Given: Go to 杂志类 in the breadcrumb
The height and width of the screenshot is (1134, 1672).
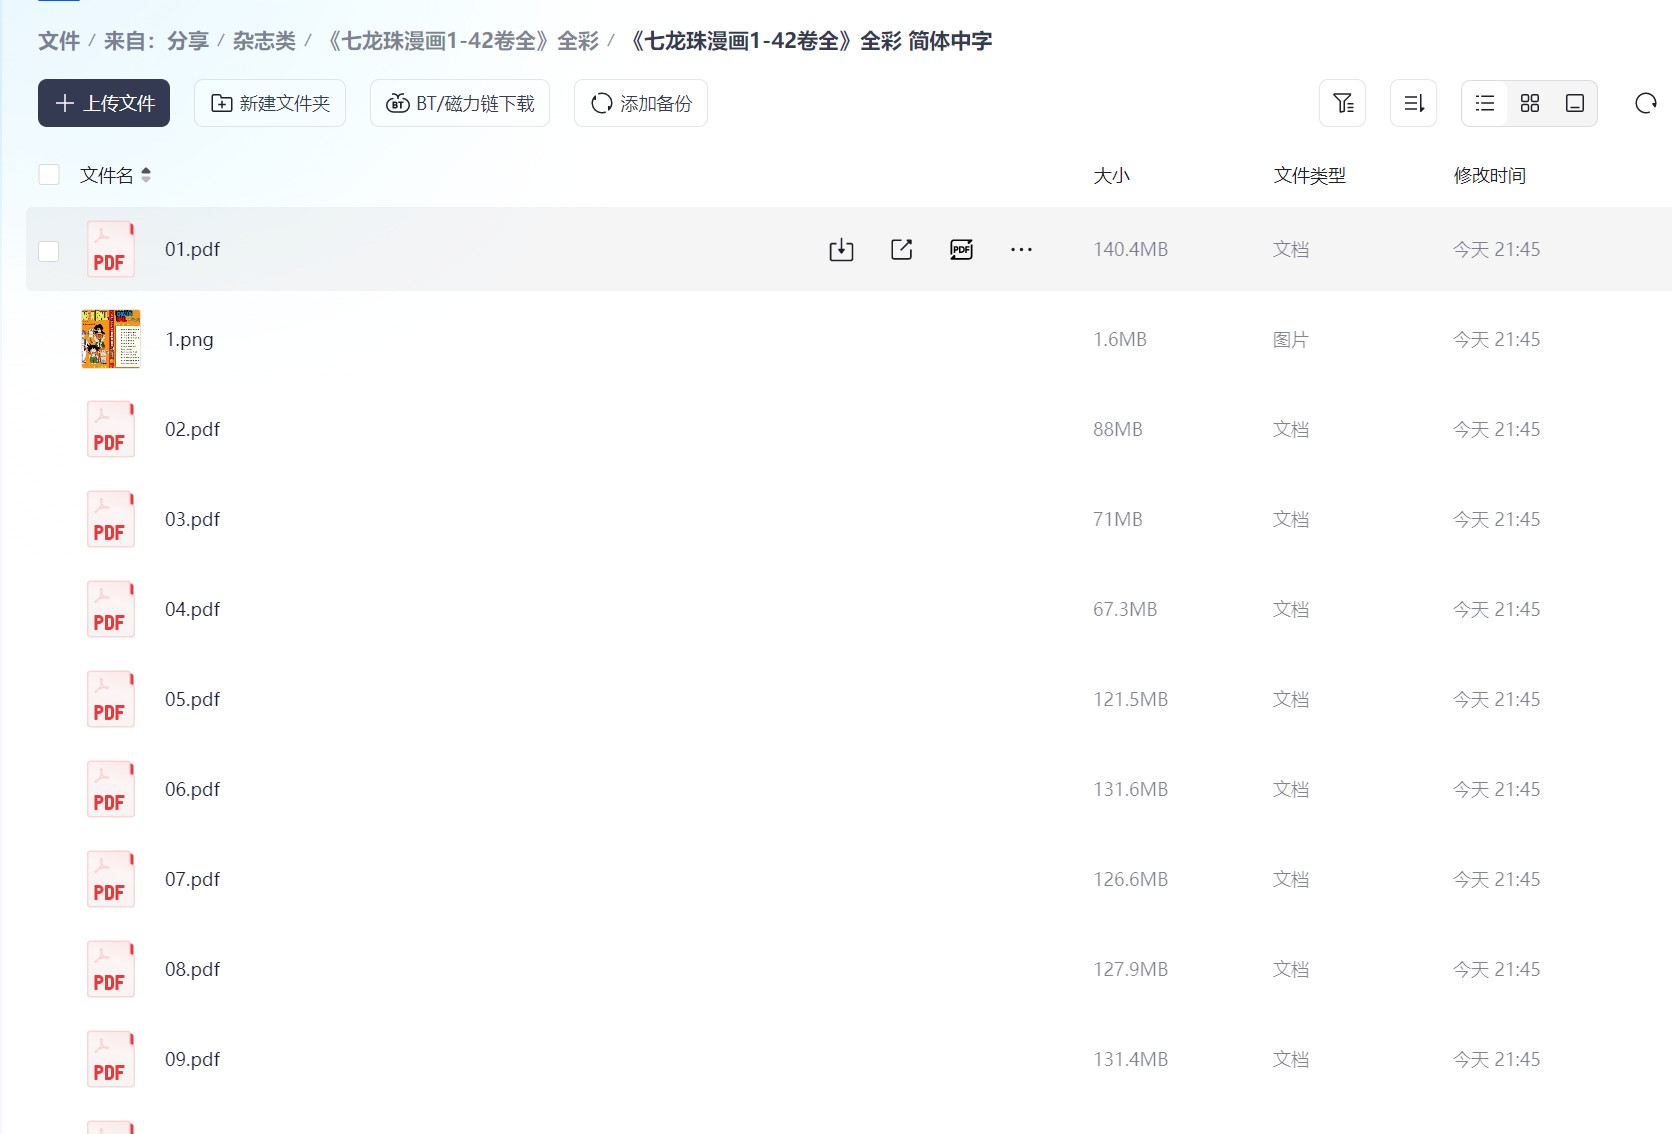Looking at the screenshot, I should [264, 41].
